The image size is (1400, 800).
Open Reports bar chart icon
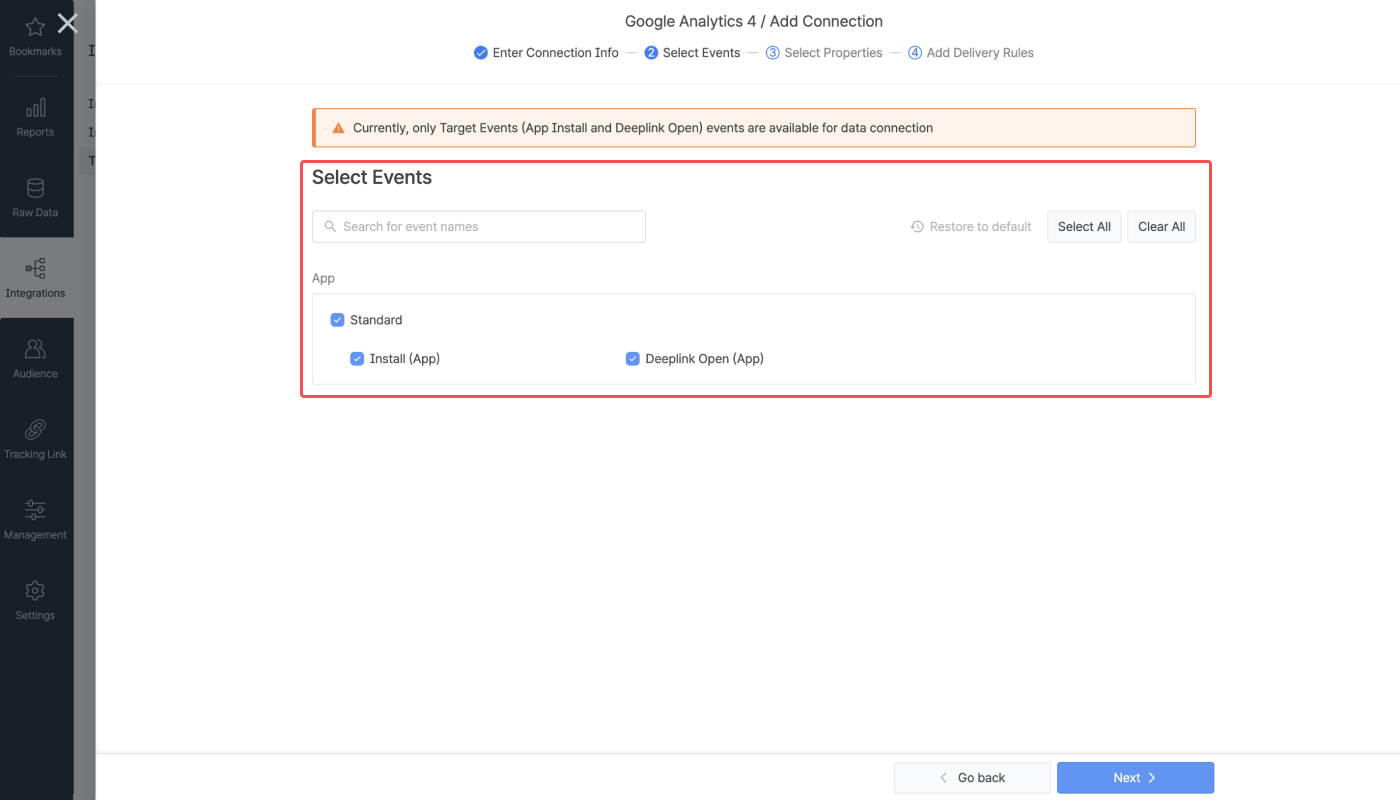click(x=35, y=108)
